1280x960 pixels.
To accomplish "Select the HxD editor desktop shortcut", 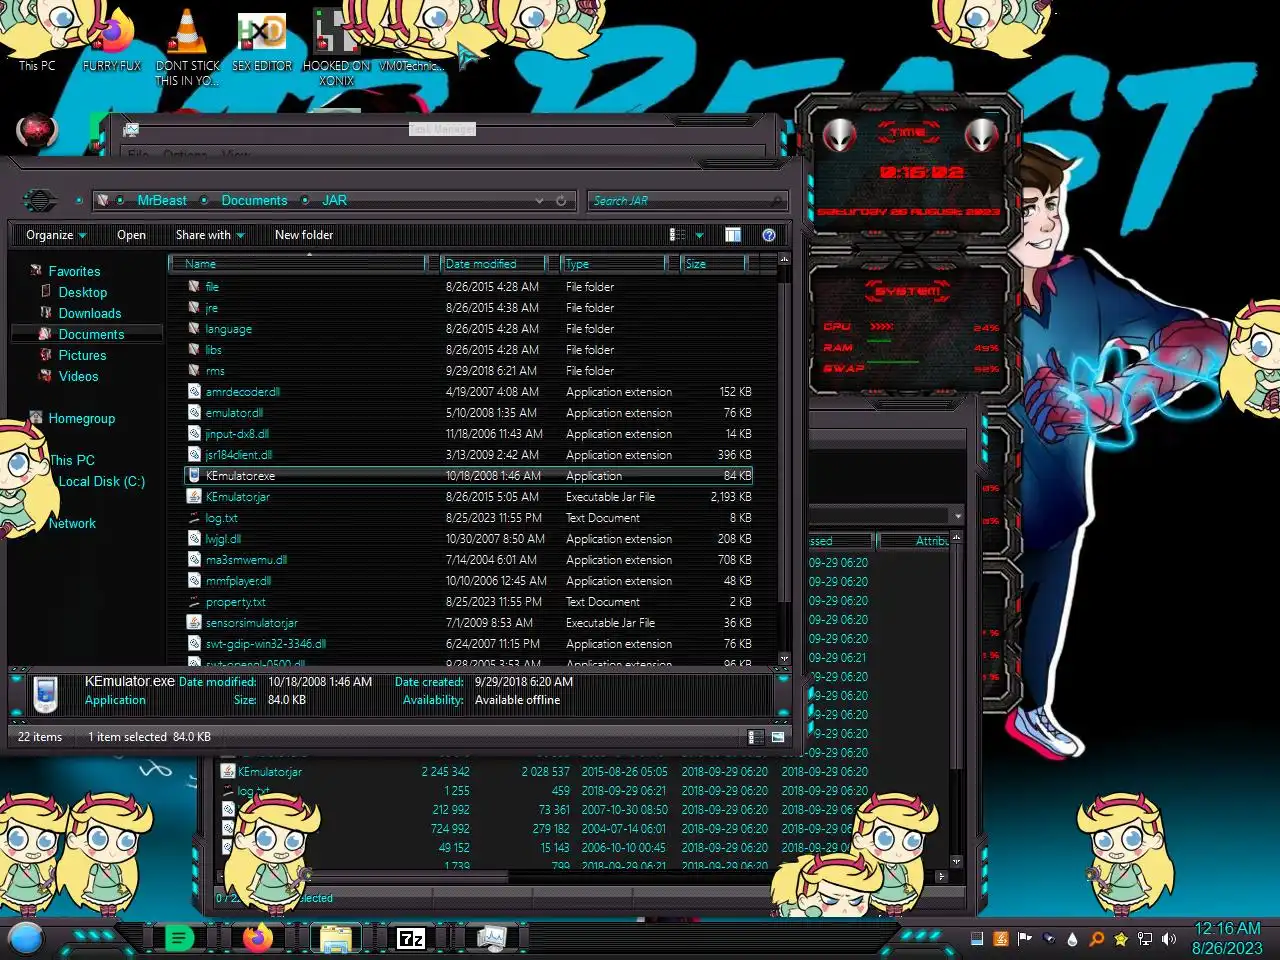I will click(262, 40).
